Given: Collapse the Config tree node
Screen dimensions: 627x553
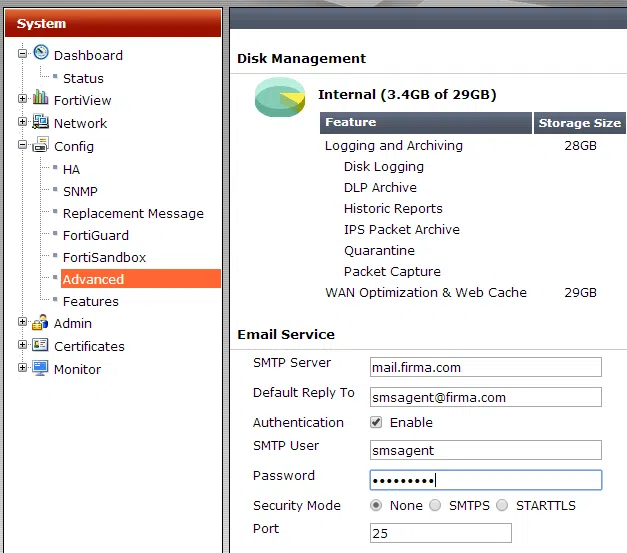Looking at the screenshot, I should (x=23, y=145).
